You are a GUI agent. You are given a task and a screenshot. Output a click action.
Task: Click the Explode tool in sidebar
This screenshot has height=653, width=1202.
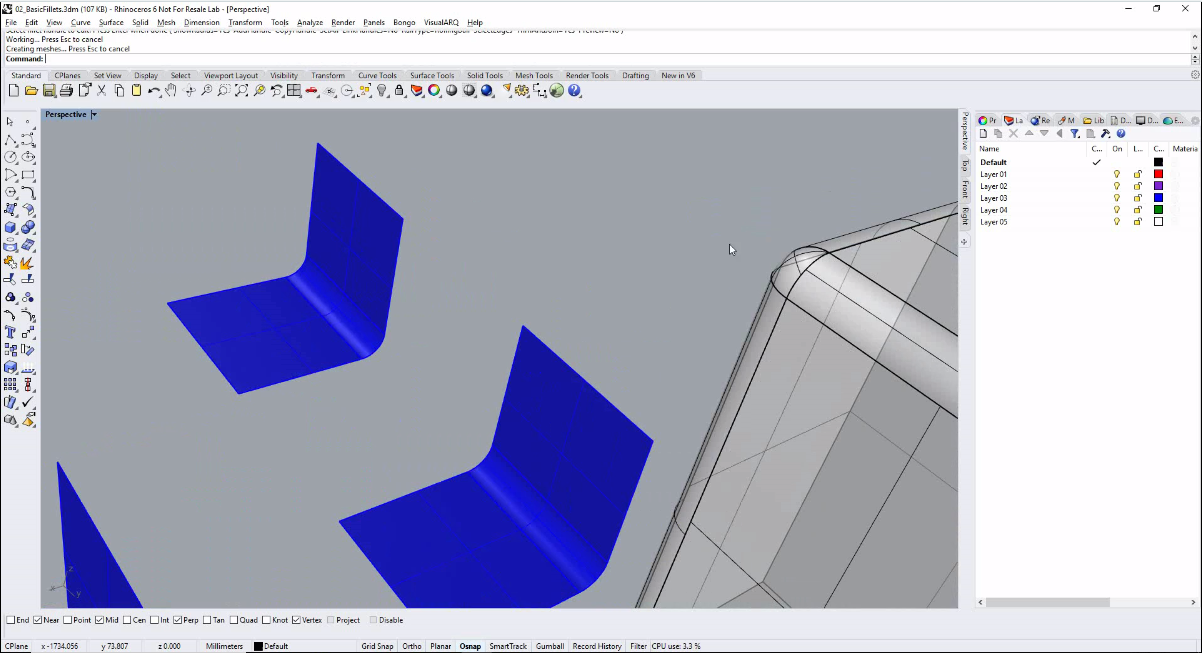point(28,262)
